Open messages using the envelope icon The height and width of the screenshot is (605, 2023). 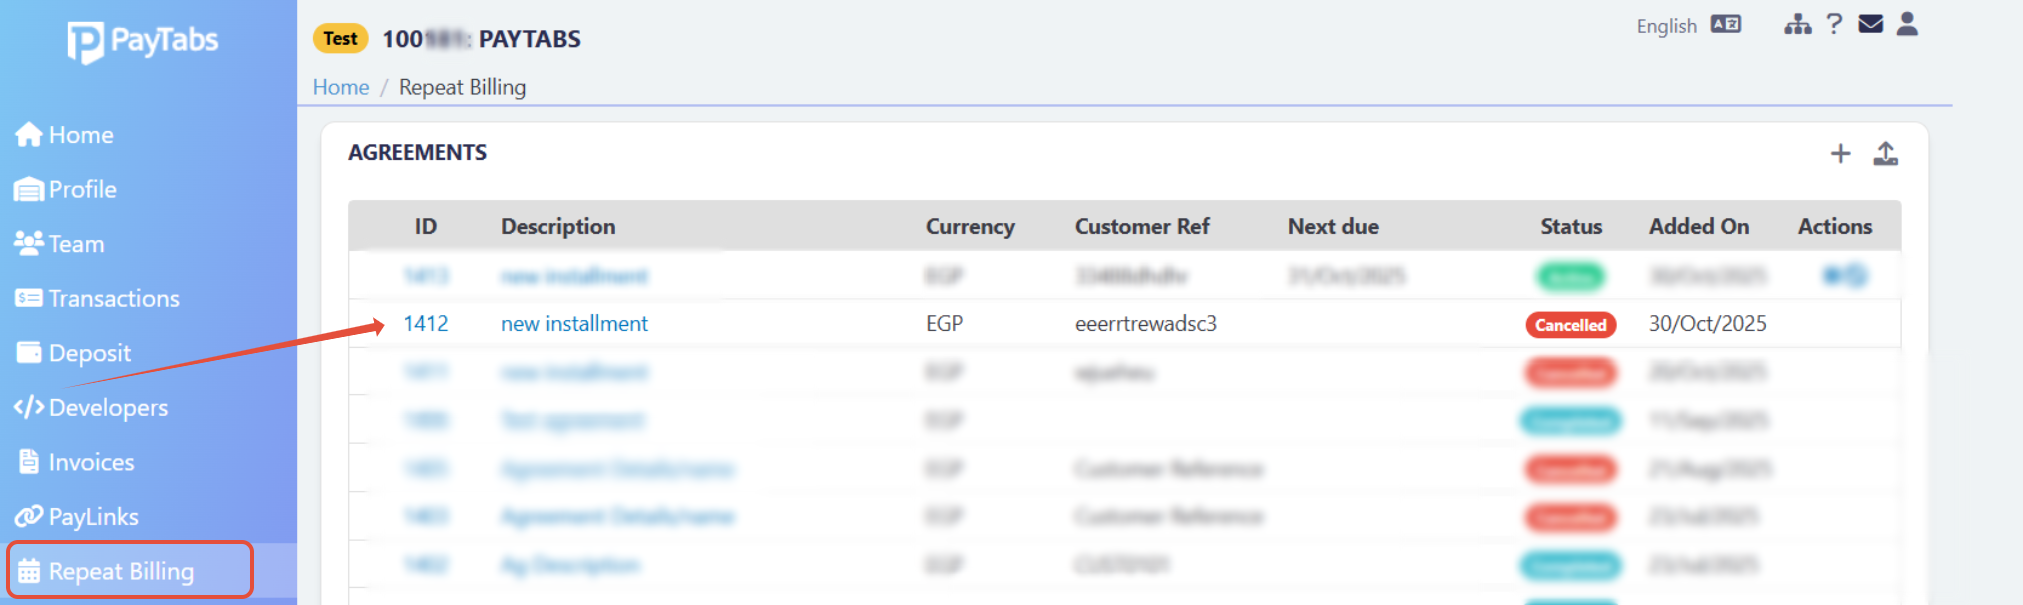coord(1870,25)
